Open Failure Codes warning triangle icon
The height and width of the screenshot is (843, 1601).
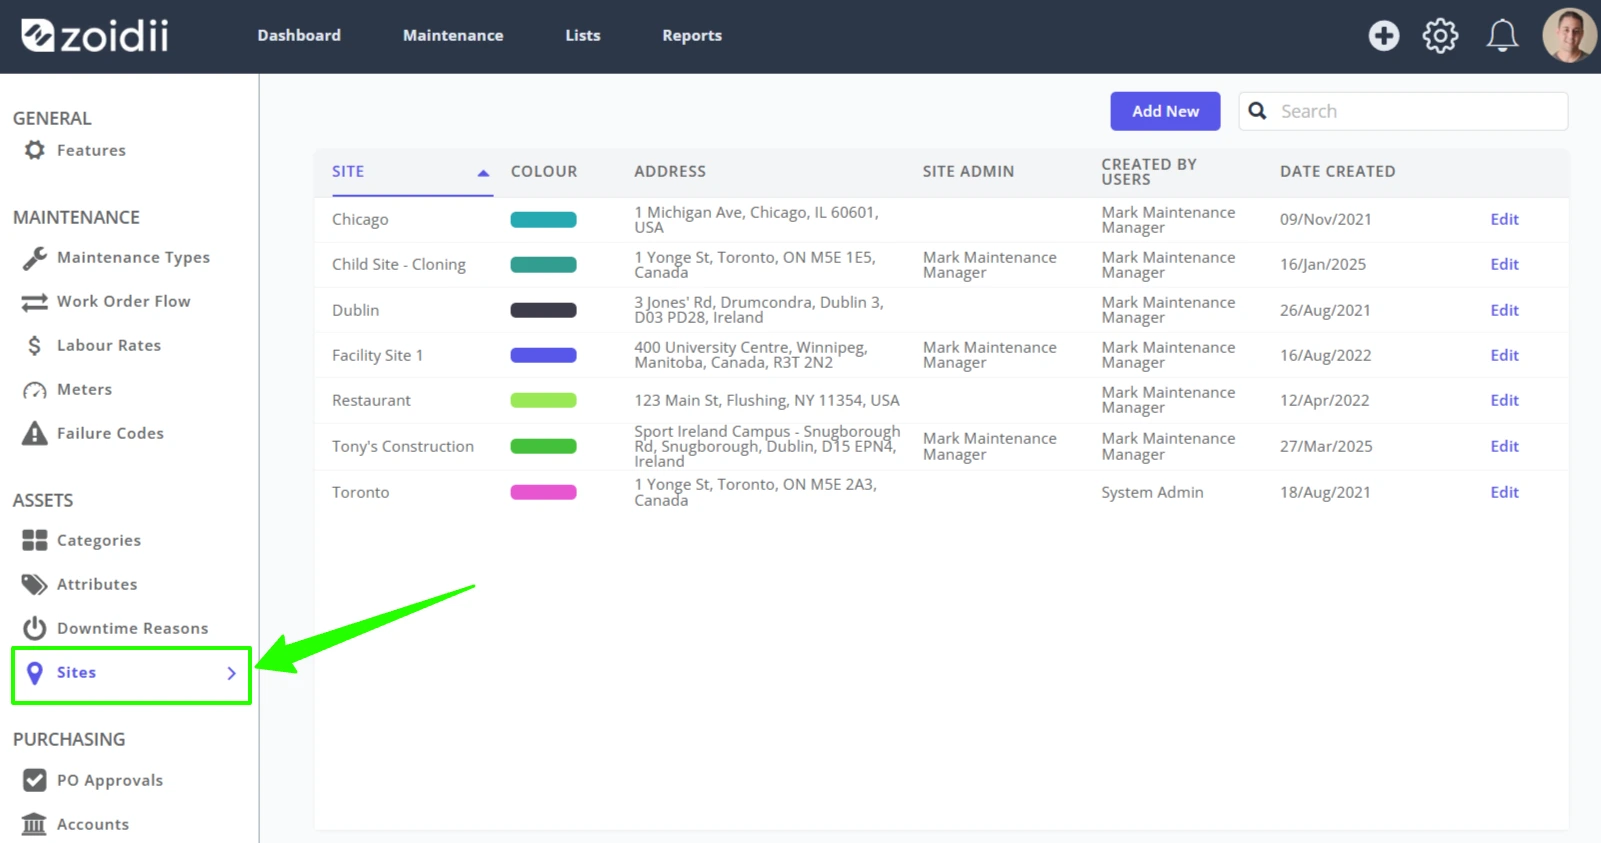click(35, 433)
